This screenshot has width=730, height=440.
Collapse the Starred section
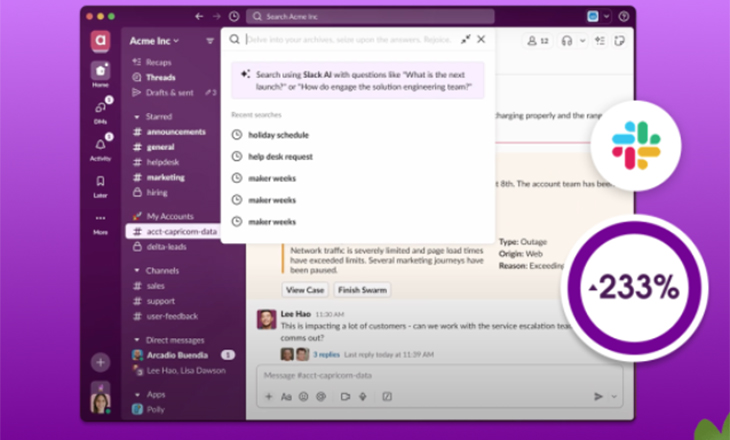(137, 117)
